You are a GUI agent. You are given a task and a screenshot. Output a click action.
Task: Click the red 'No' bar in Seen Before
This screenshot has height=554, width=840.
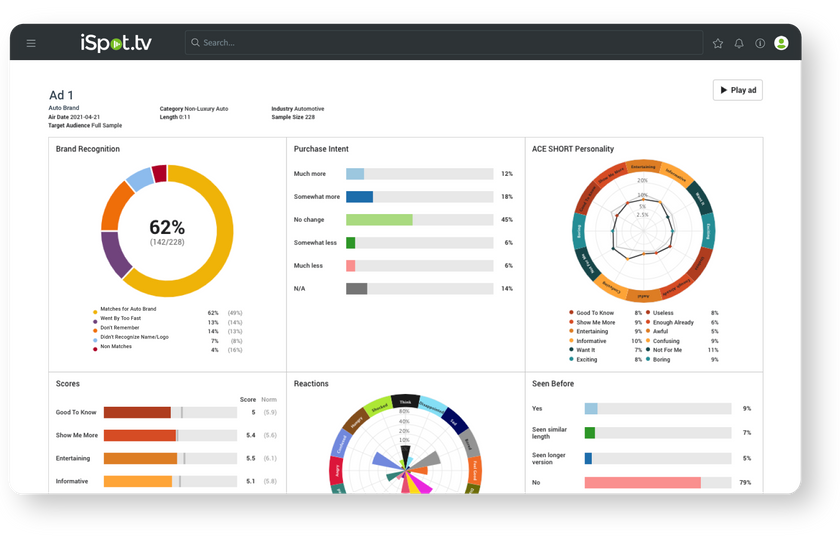642,482
